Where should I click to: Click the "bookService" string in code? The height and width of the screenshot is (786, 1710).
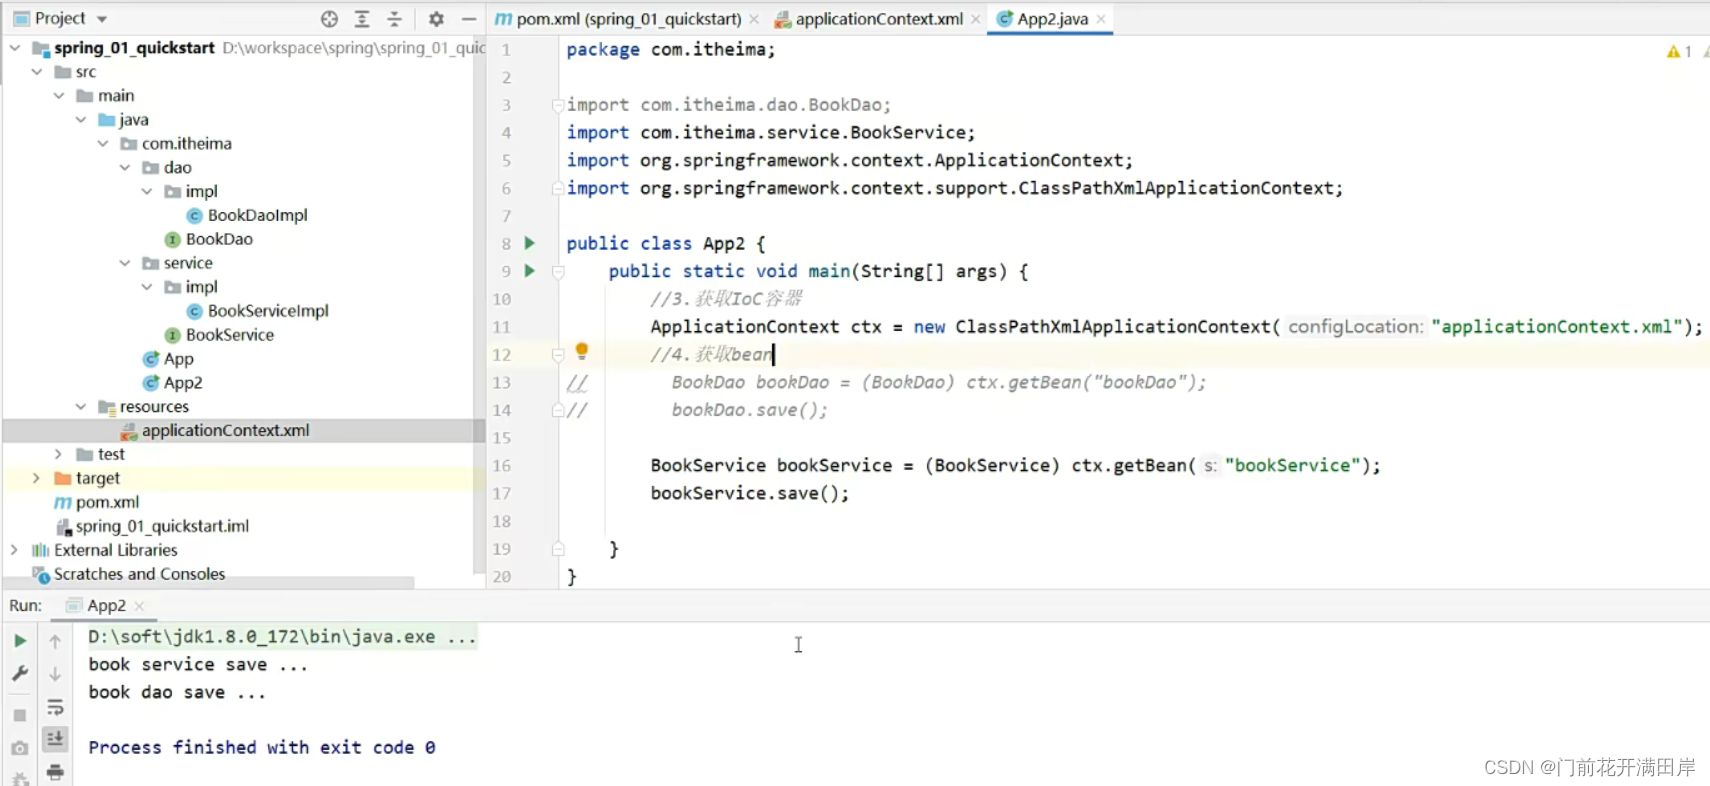point(1292,465)
